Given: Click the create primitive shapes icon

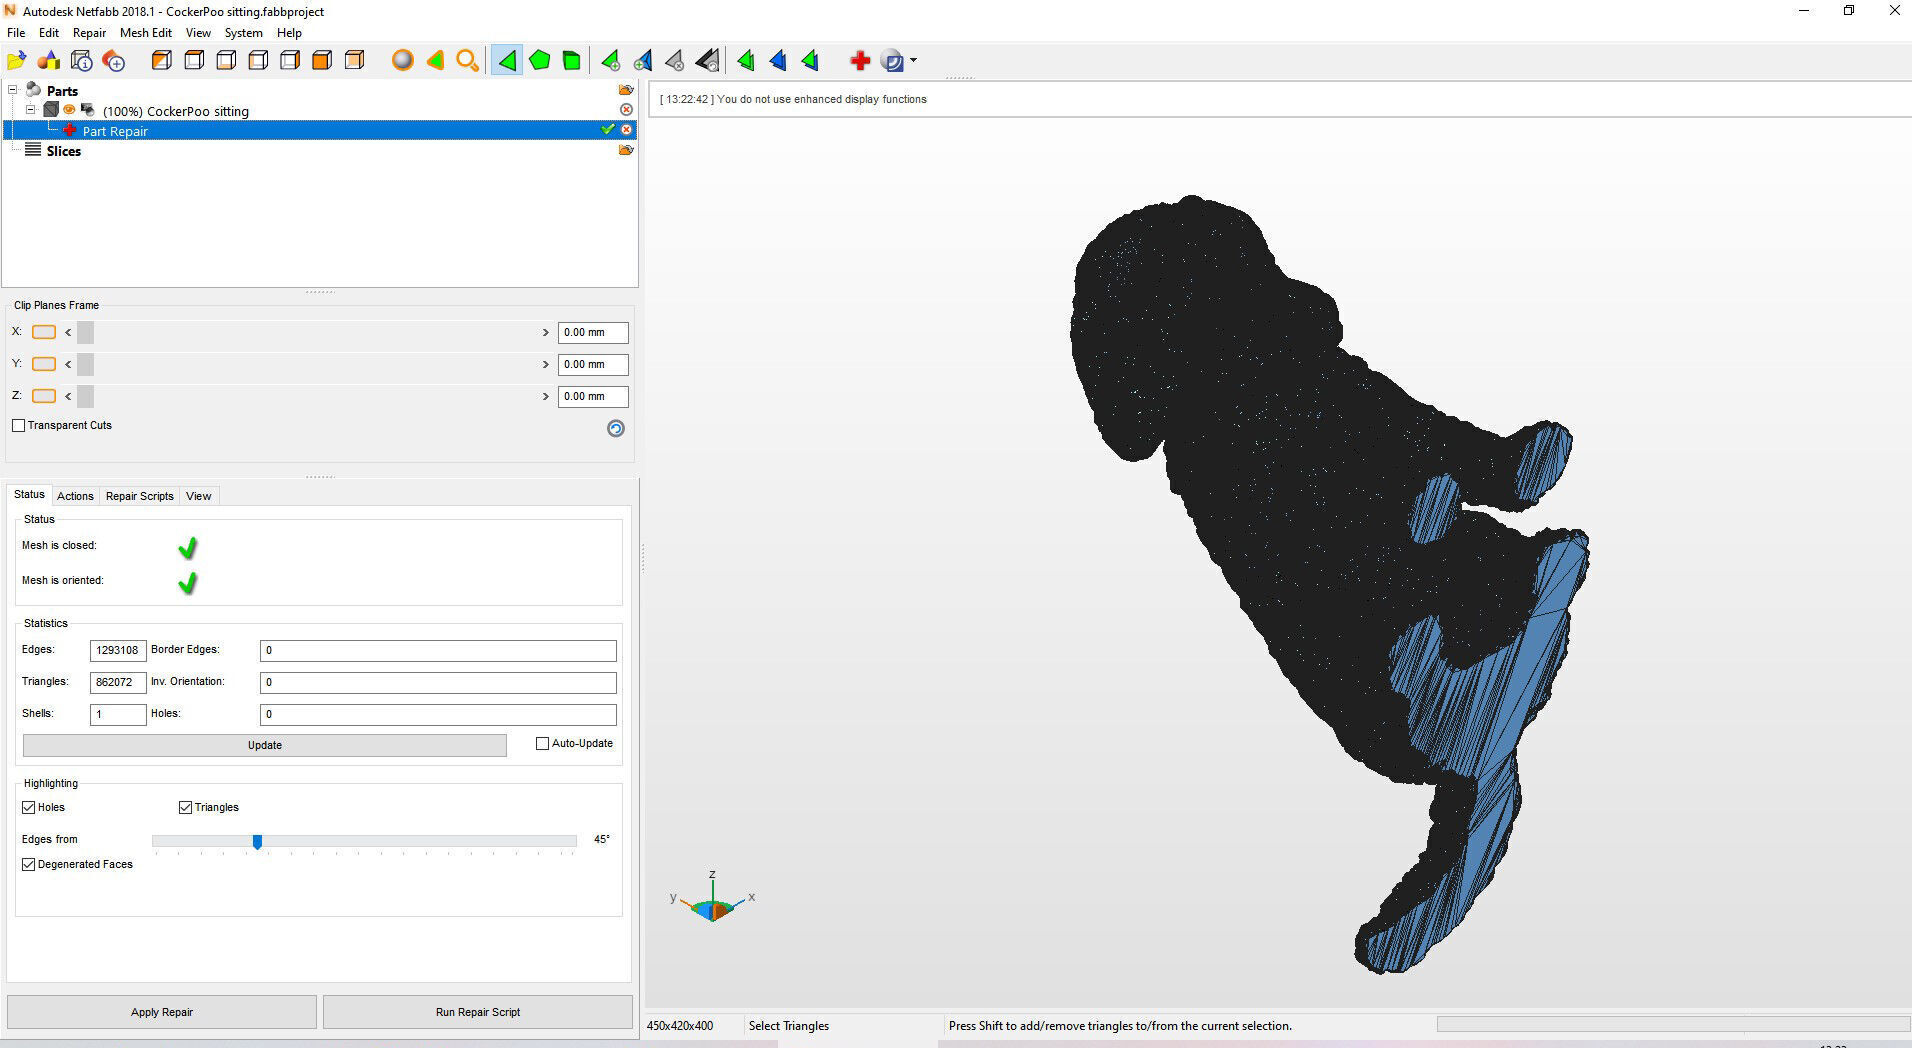Looking at the screenshot, I should [49, 61].
